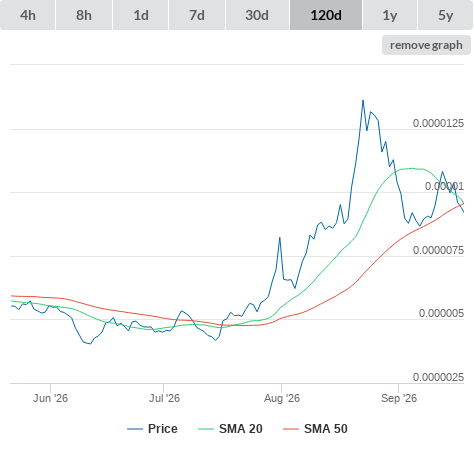Viewport: 474px width, 455px height.
Task: Click the Sep '26 axis label
Action: pyautogui.click(x=399, y=398)
